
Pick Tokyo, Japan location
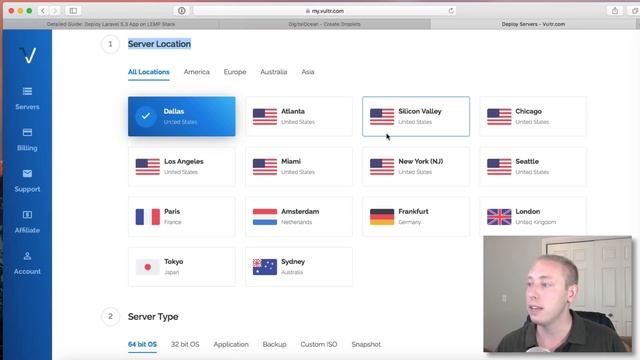pyautogui.click(x=182, y=267)
